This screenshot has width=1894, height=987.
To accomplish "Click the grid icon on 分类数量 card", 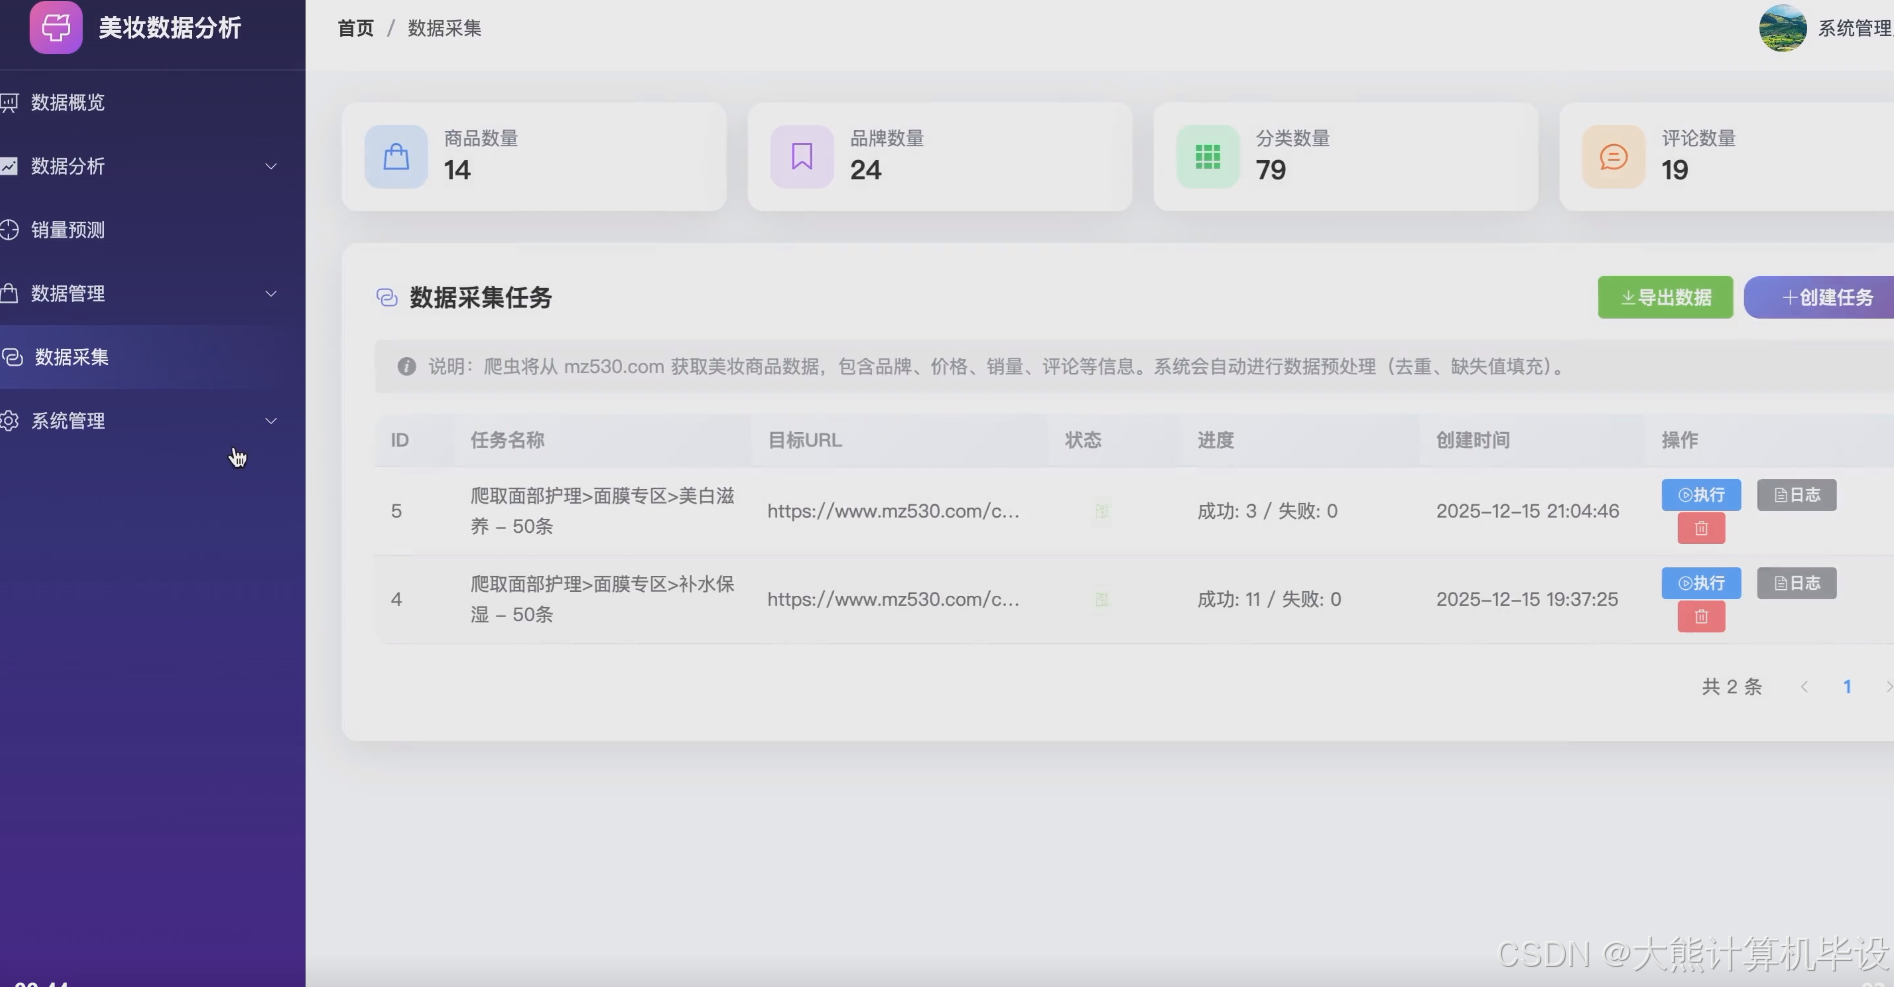I will coord(1208,156).
